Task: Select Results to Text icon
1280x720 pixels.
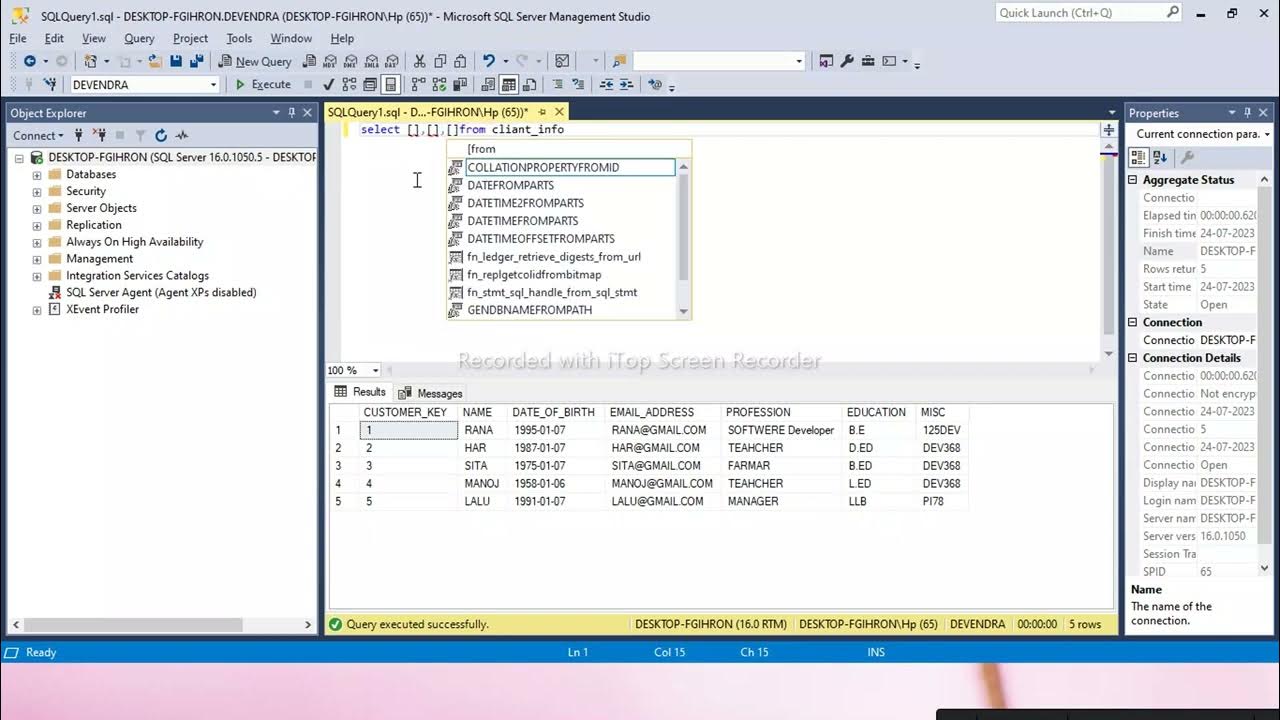Action: pyautogui.click(x=488, y=85)
